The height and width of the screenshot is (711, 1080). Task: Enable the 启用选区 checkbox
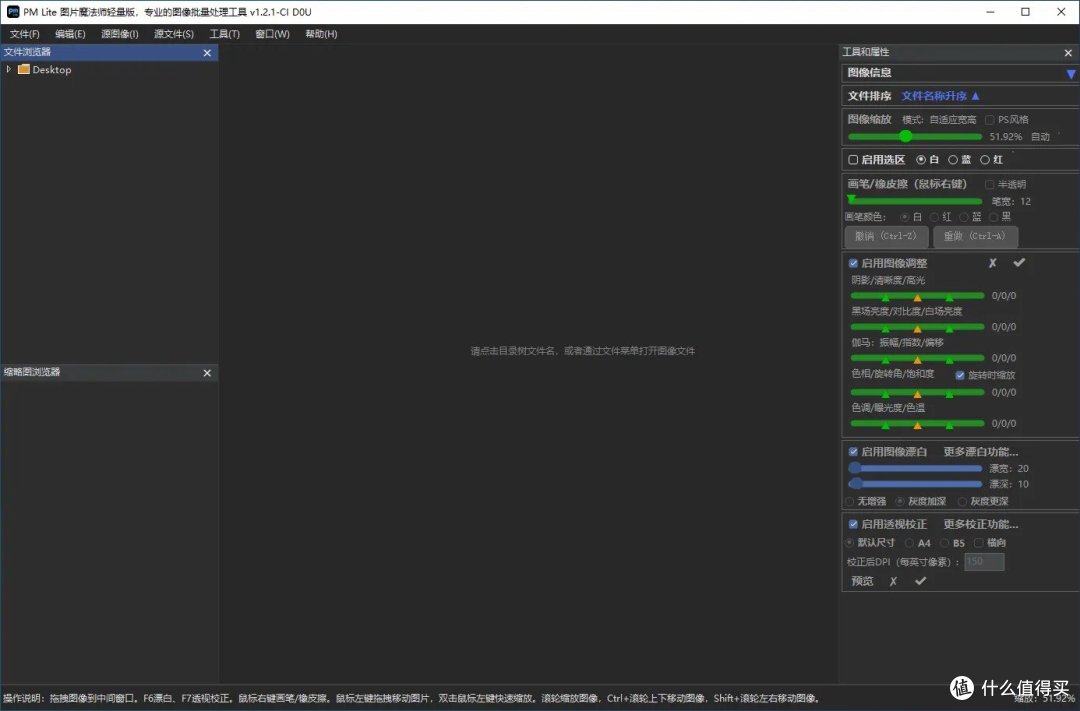click(x=853, y=160)
